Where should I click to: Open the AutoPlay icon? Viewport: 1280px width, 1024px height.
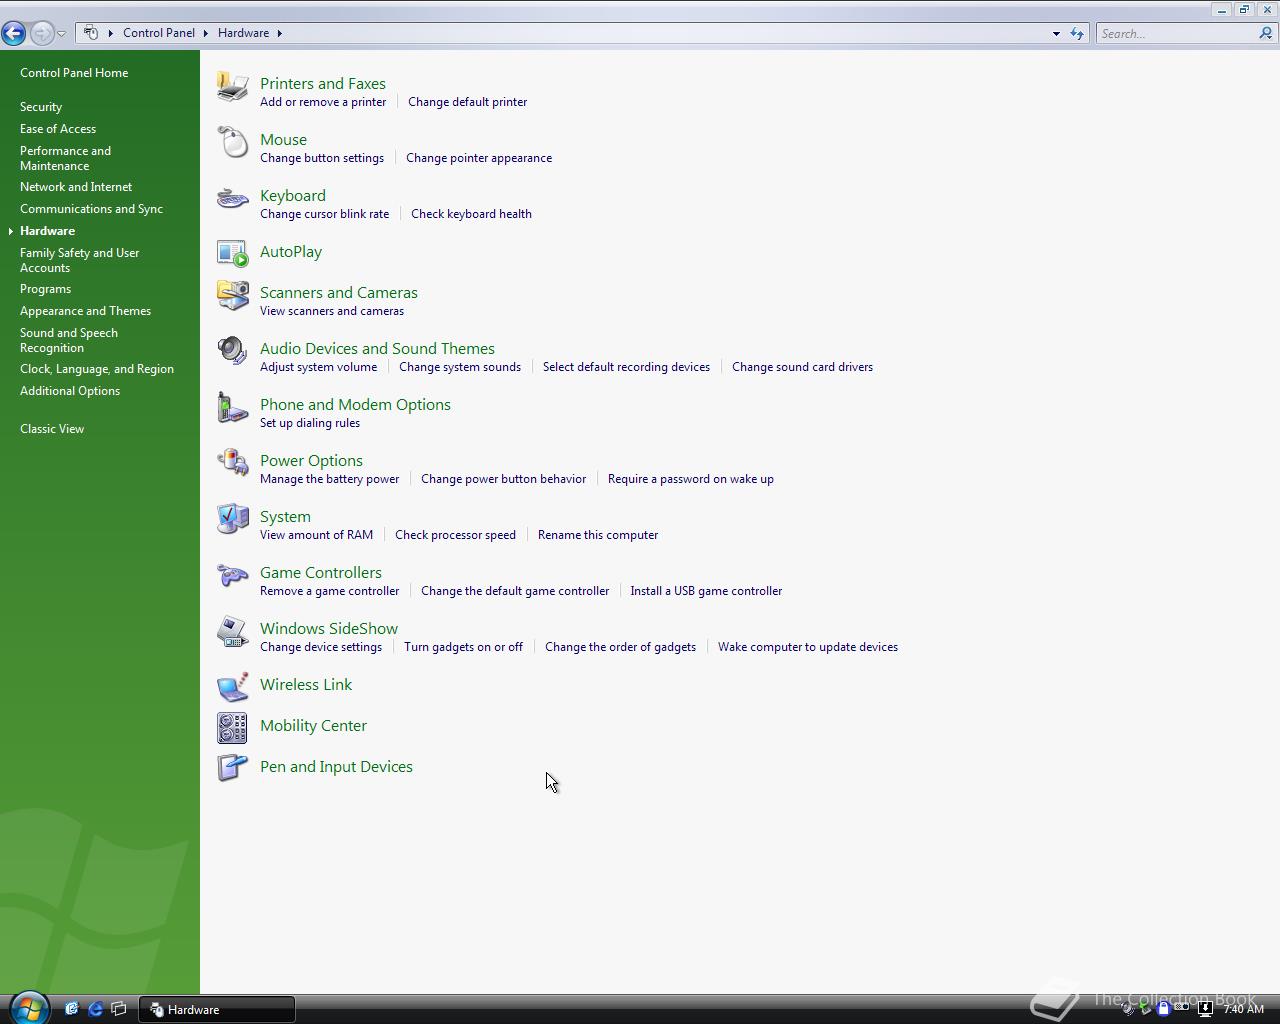click(233, 253)
